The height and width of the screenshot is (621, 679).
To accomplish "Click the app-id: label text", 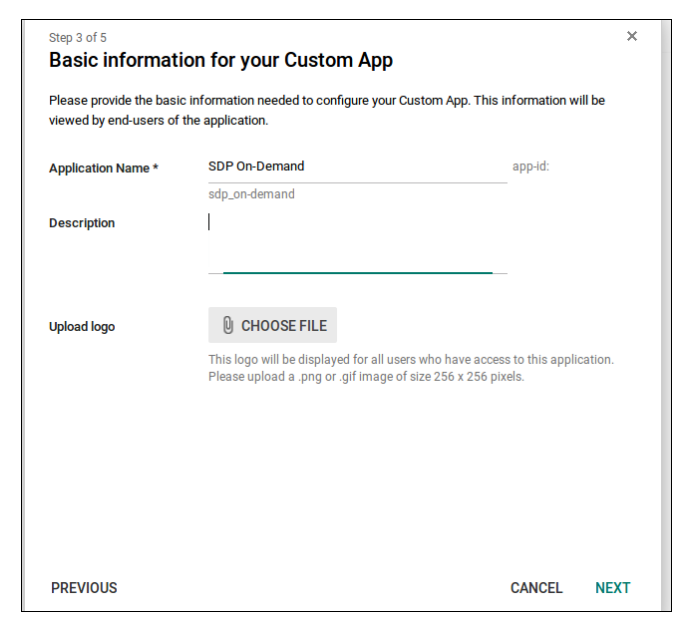I will [x=531, y=167].
